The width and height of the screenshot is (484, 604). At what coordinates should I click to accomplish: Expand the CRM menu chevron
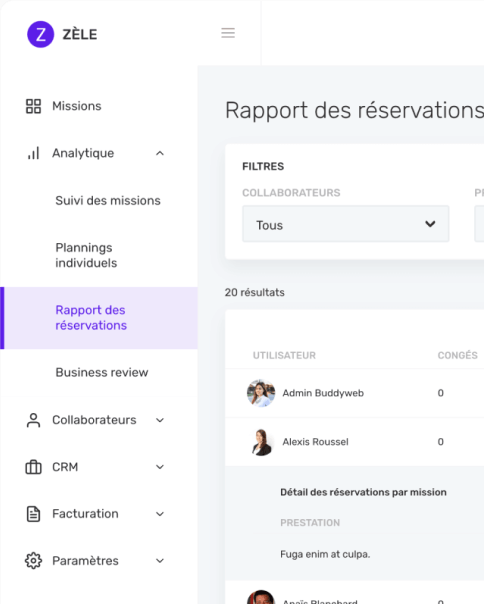[x=160, y=467]
